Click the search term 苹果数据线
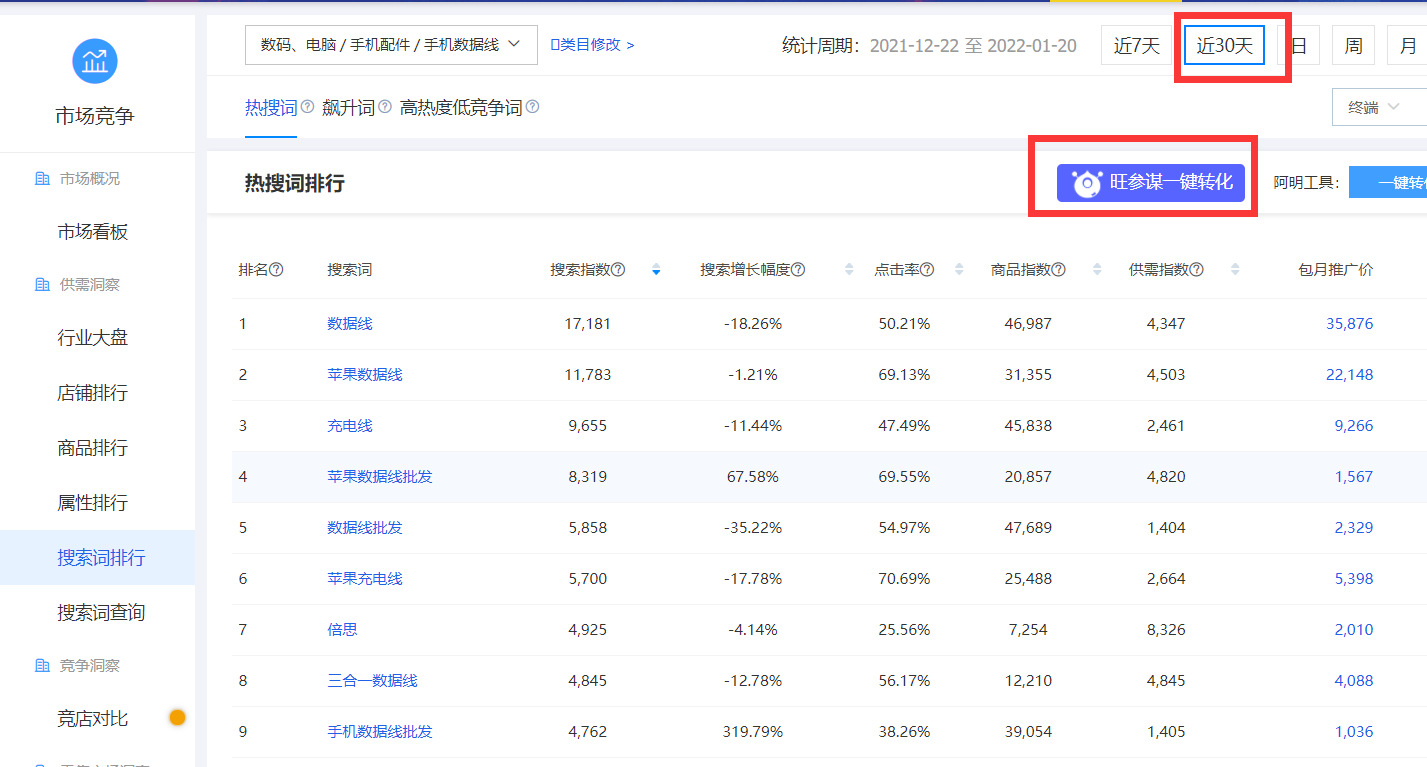The width and height of the screenshot is (1427, 767). point(365,375)
